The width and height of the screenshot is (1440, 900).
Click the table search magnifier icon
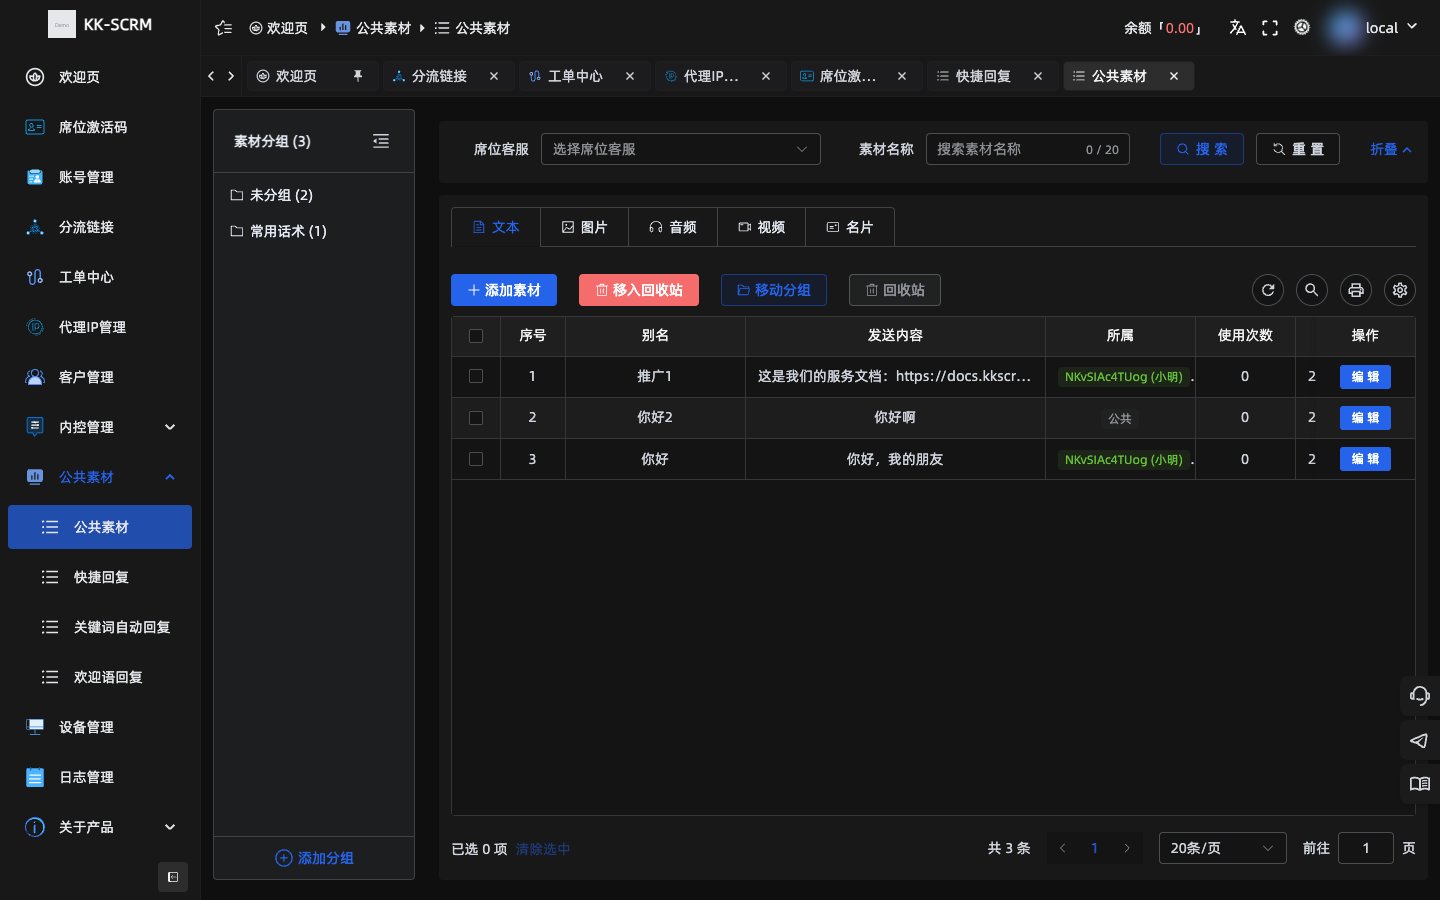point(1312,290)
